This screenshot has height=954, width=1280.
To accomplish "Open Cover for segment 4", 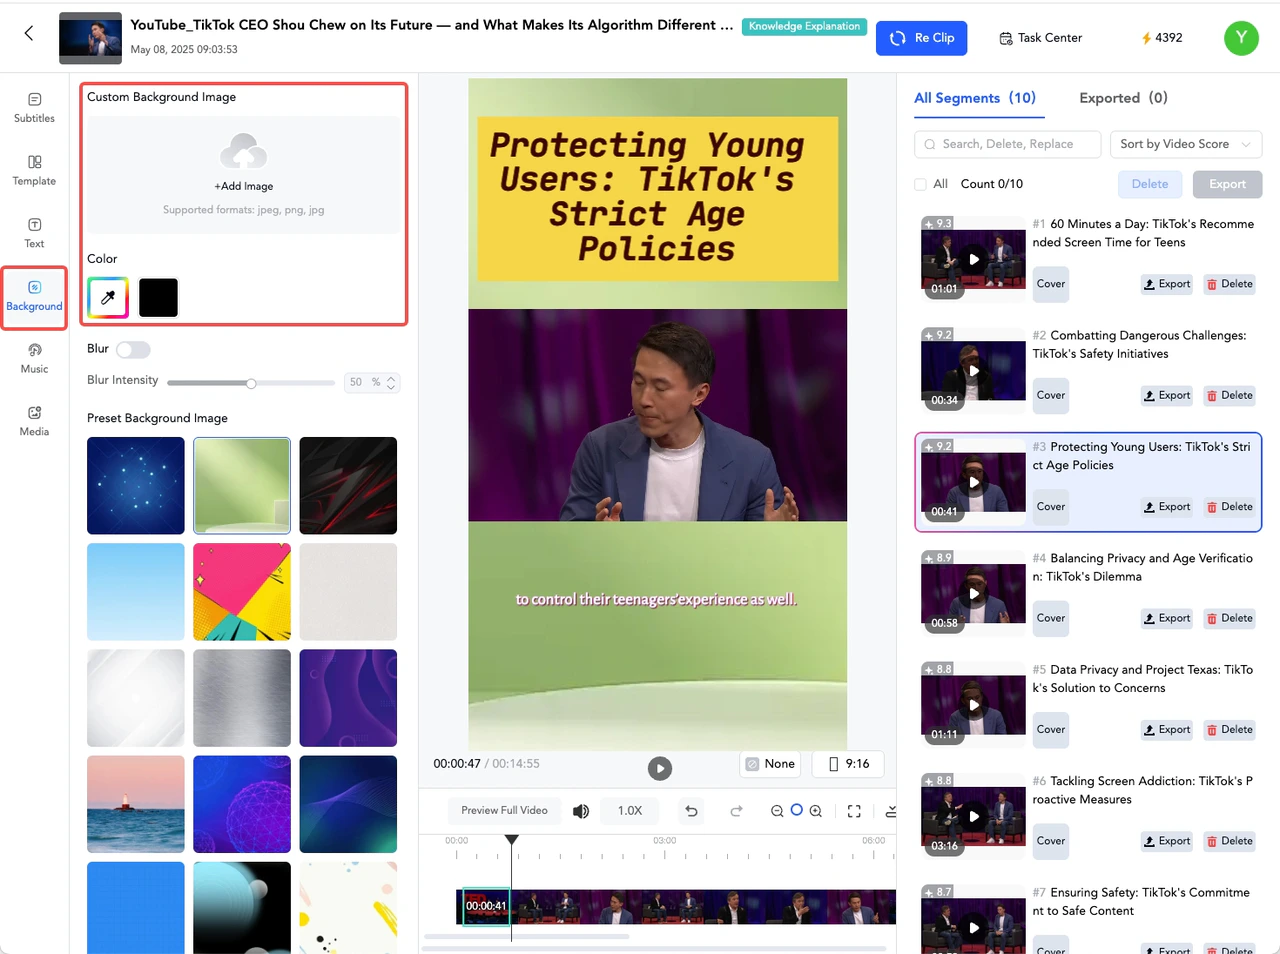I will 1050,618.
